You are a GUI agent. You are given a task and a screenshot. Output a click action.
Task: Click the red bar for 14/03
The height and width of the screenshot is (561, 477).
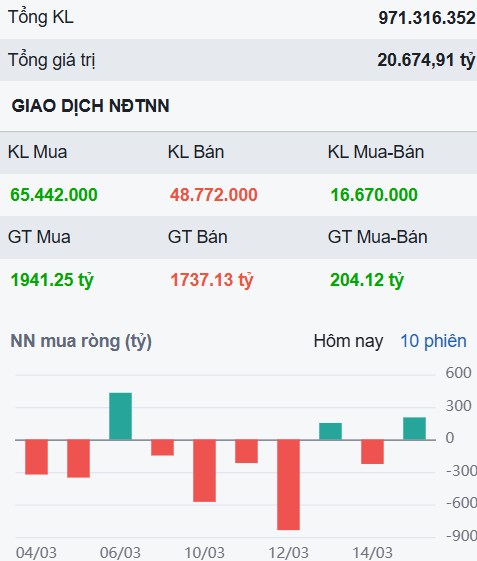tap(373, 452)
